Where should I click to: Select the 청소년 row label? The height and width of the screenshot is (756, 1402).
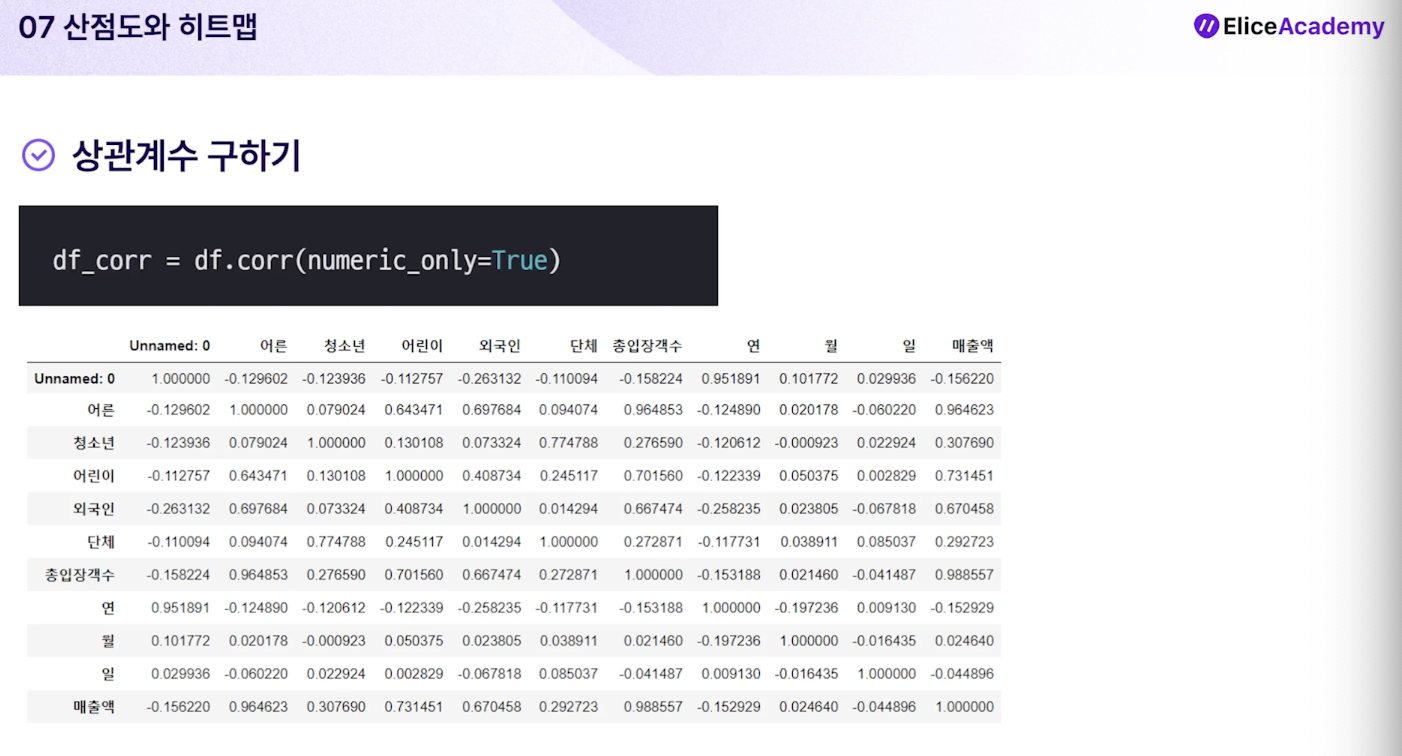[94, 443]
